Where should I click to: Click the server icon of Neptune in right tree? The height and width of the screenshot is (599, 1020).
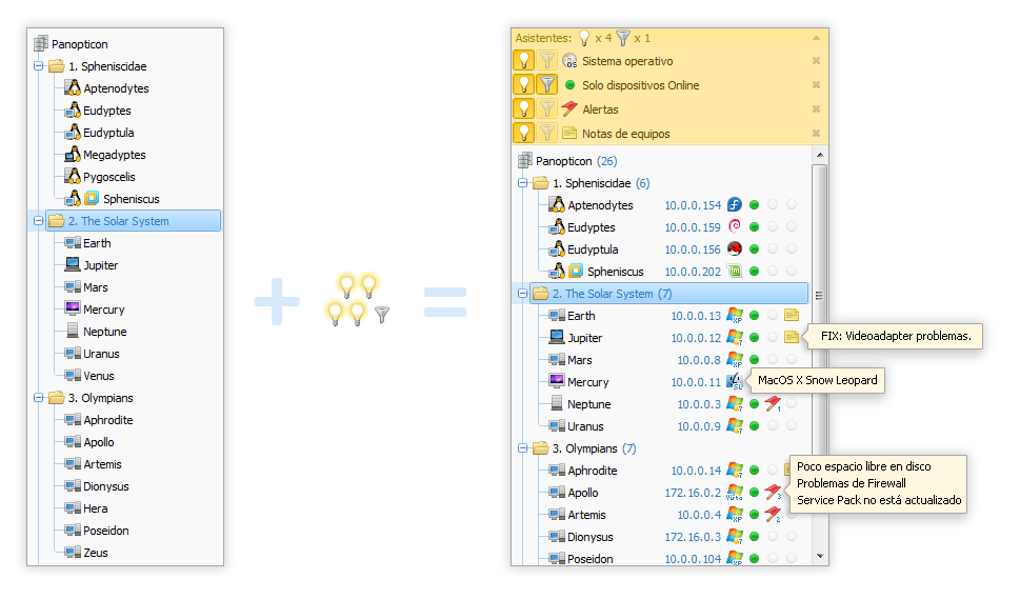556,404
